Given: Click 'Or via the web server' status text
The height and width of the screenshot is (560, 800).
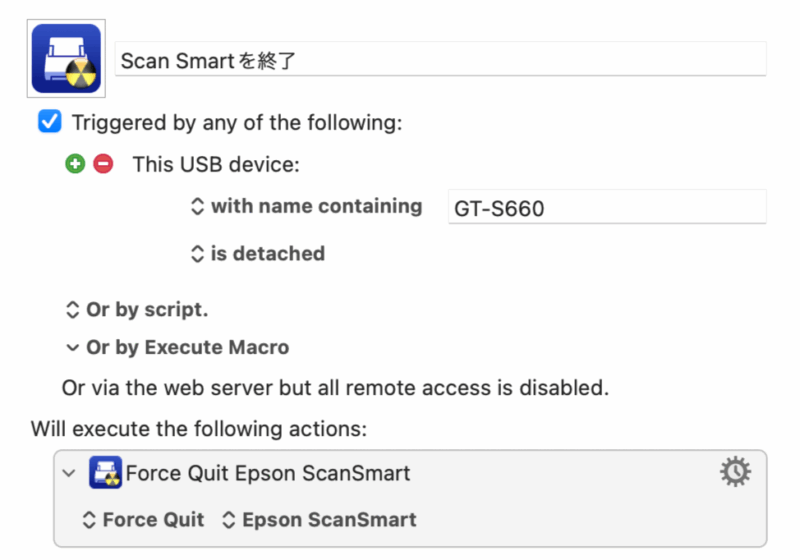Looking at the screenshot, I should (335, 388).
